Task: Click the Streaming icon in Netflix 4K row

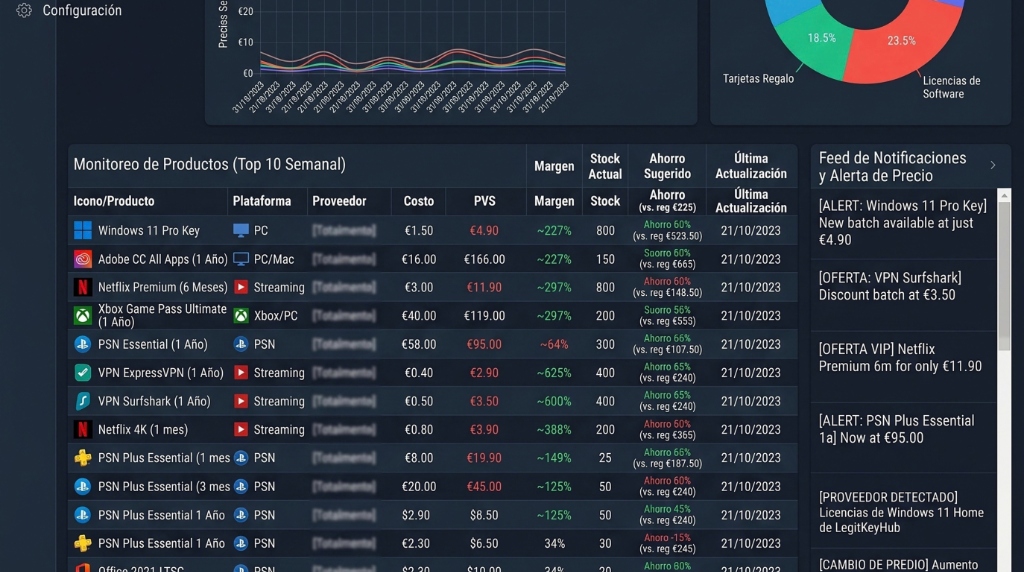Action: click(241, 430)
